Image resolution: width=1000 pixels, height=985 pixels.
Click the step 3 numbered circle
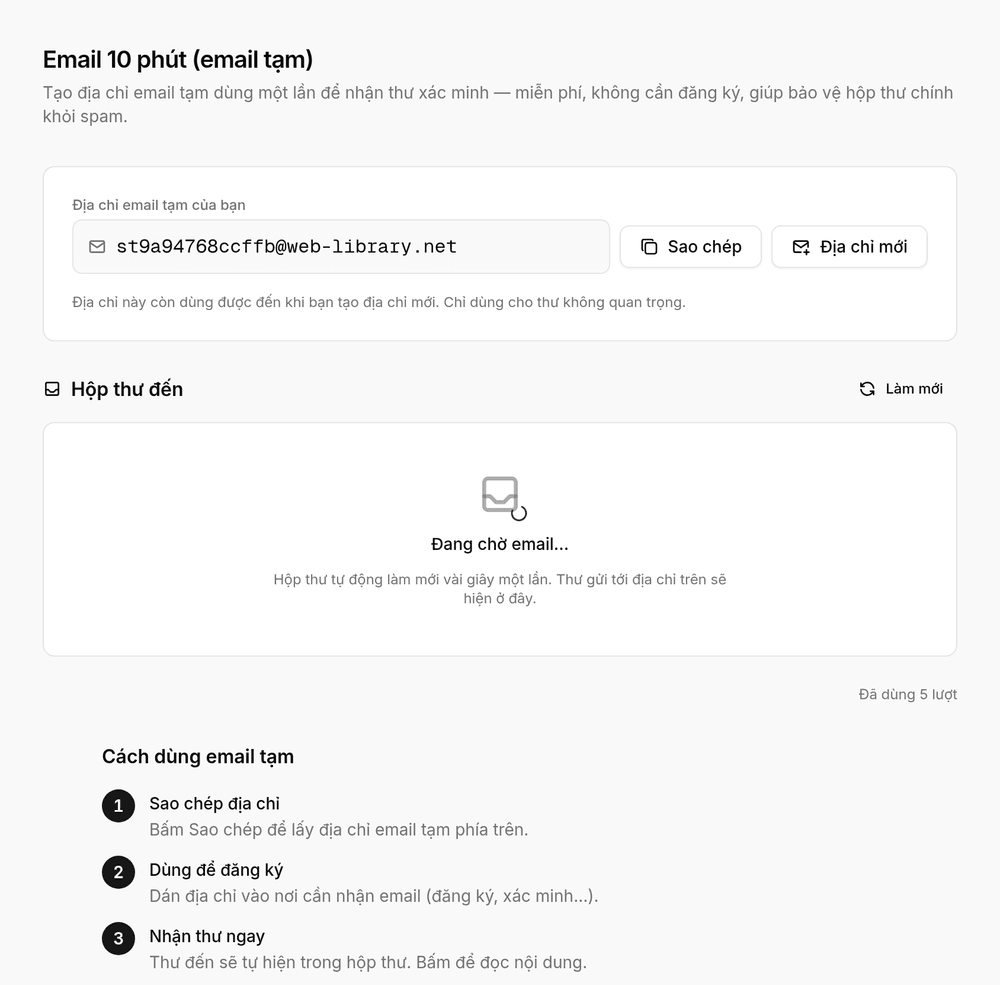pyautogui.click(x=119, y=938)
